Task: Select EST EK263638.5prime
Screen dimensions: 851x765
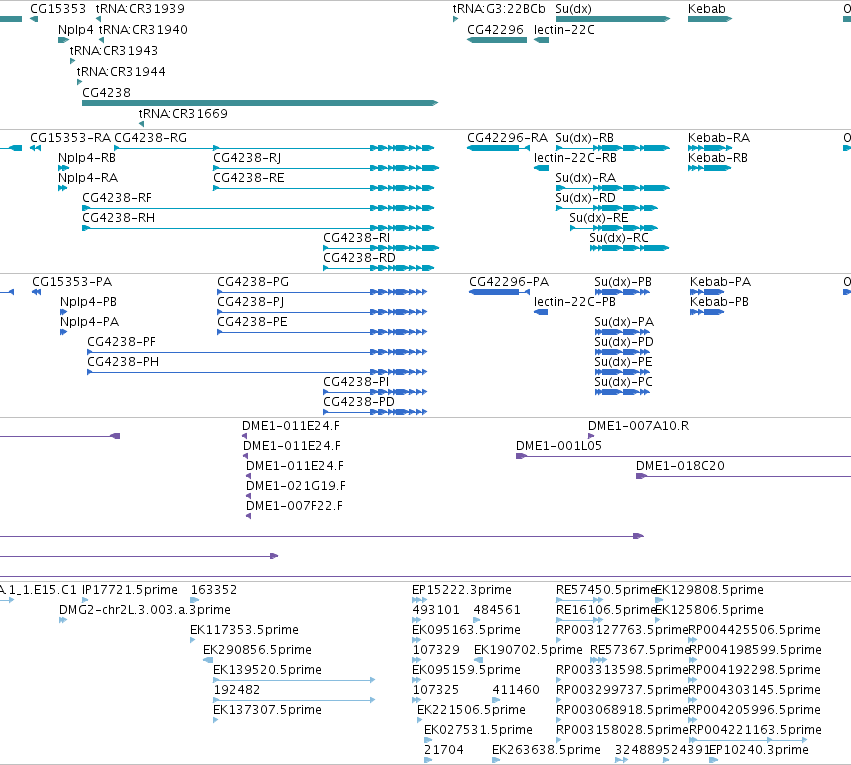Action: point(547,750)
